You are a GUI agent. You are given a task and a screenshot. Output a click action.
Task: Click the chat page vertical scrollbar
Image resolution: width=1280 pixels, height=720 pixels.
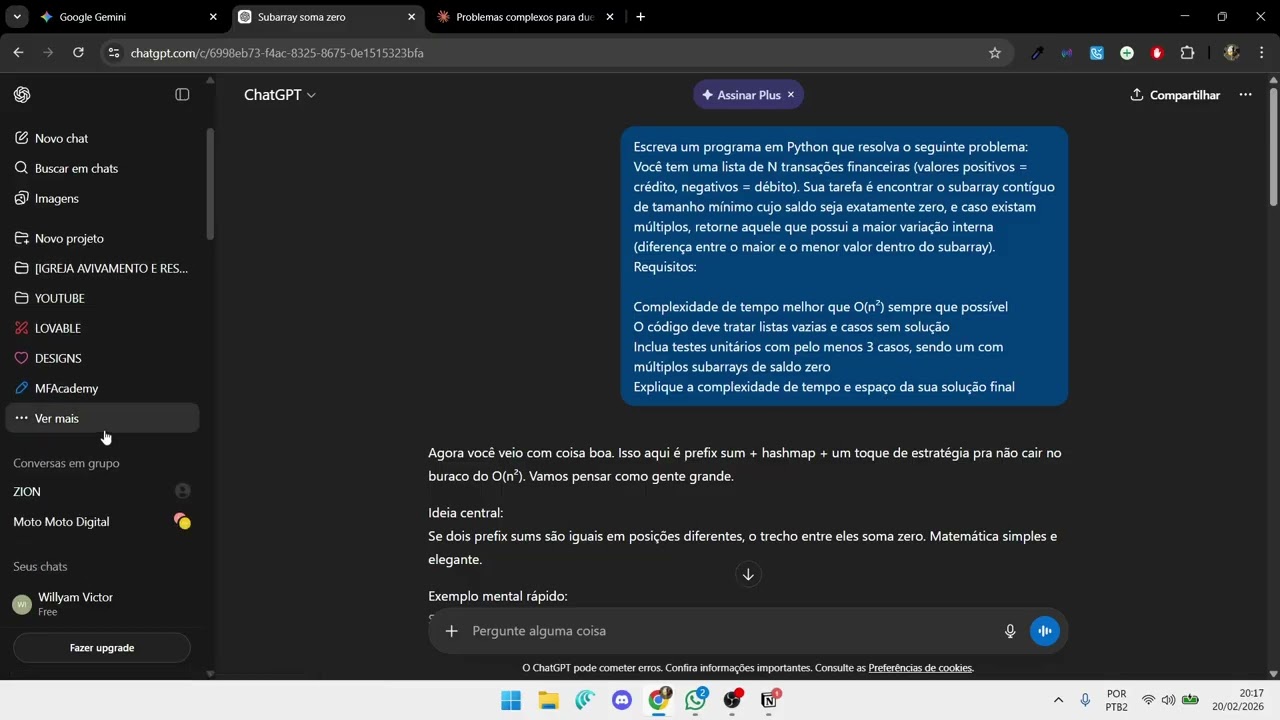(x=1273, y=148)
